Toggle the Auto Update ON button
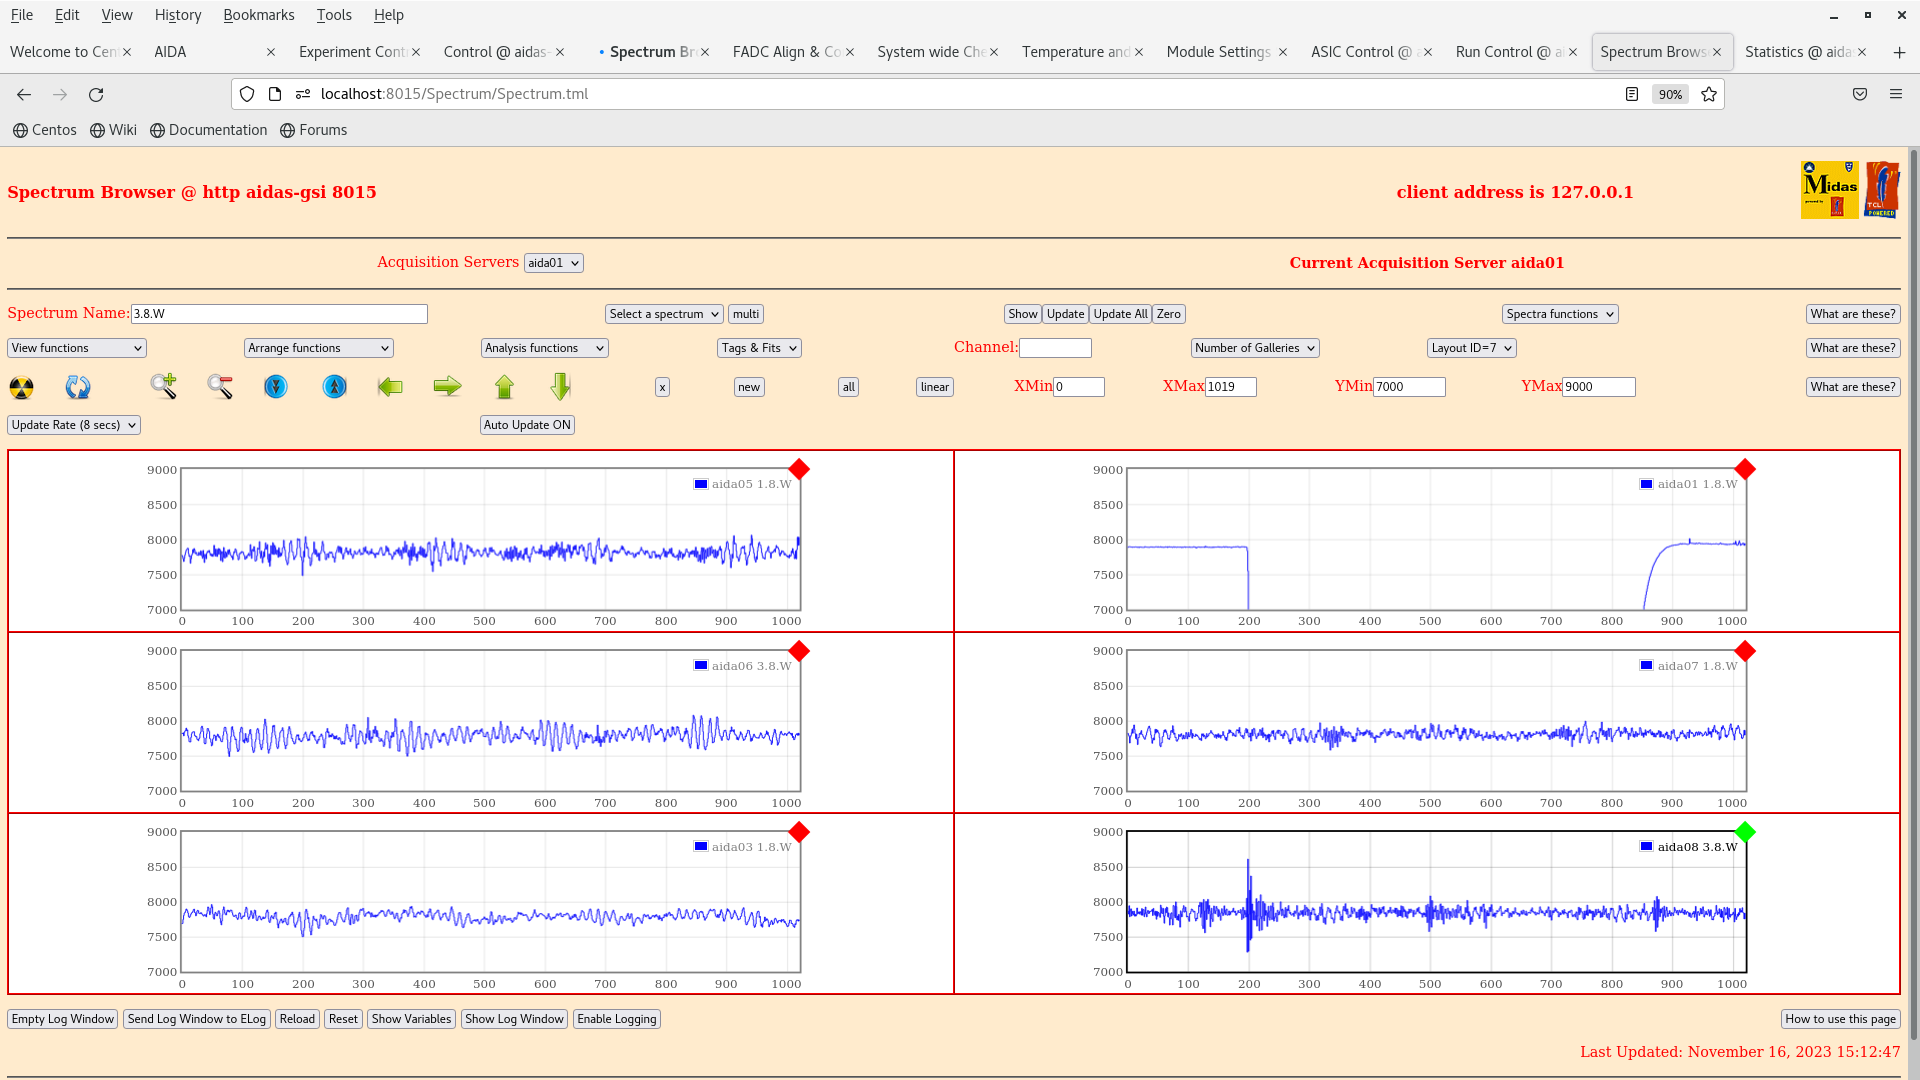 point(527,425)
